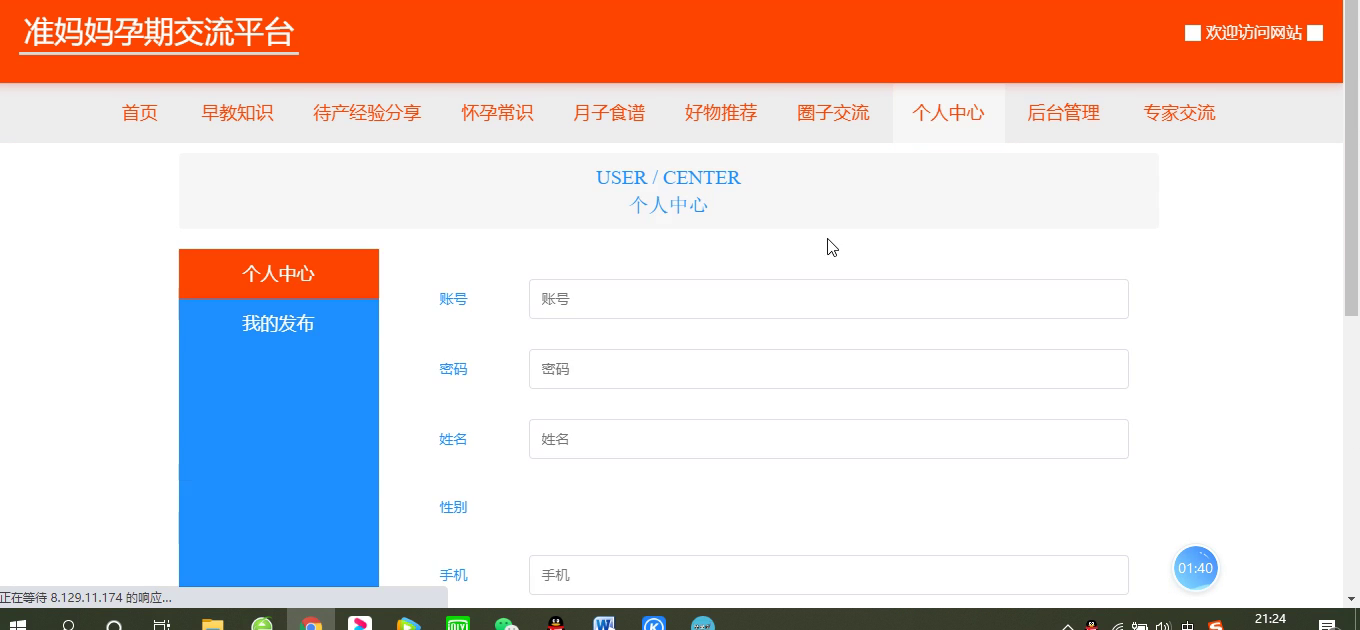Image resolution: width=1360 pixels, height=630 pixels.
Task: Open the 怀孕常识 nav item
Action: pyautogui.click(x=497, y=113)
